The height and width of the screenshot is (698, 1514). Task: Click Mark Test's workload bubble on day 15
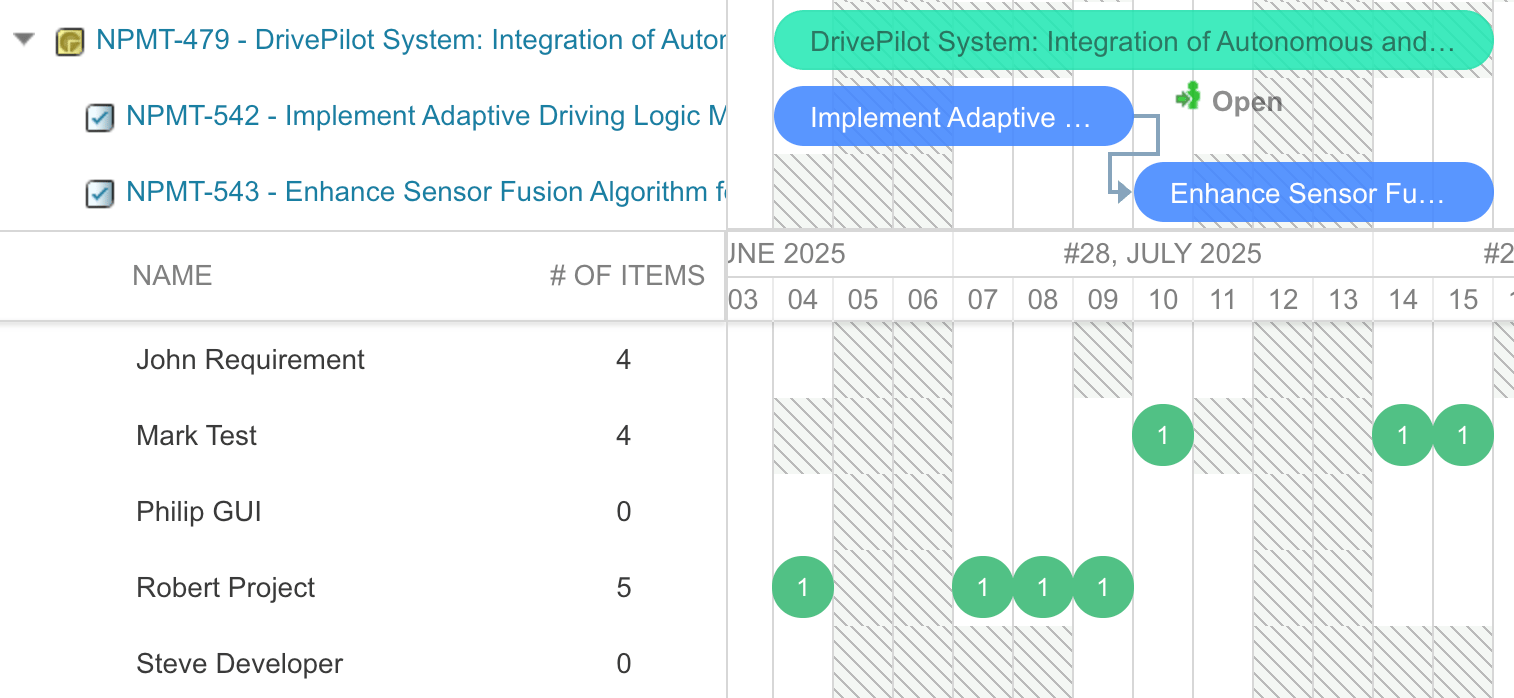(1463, 435)
